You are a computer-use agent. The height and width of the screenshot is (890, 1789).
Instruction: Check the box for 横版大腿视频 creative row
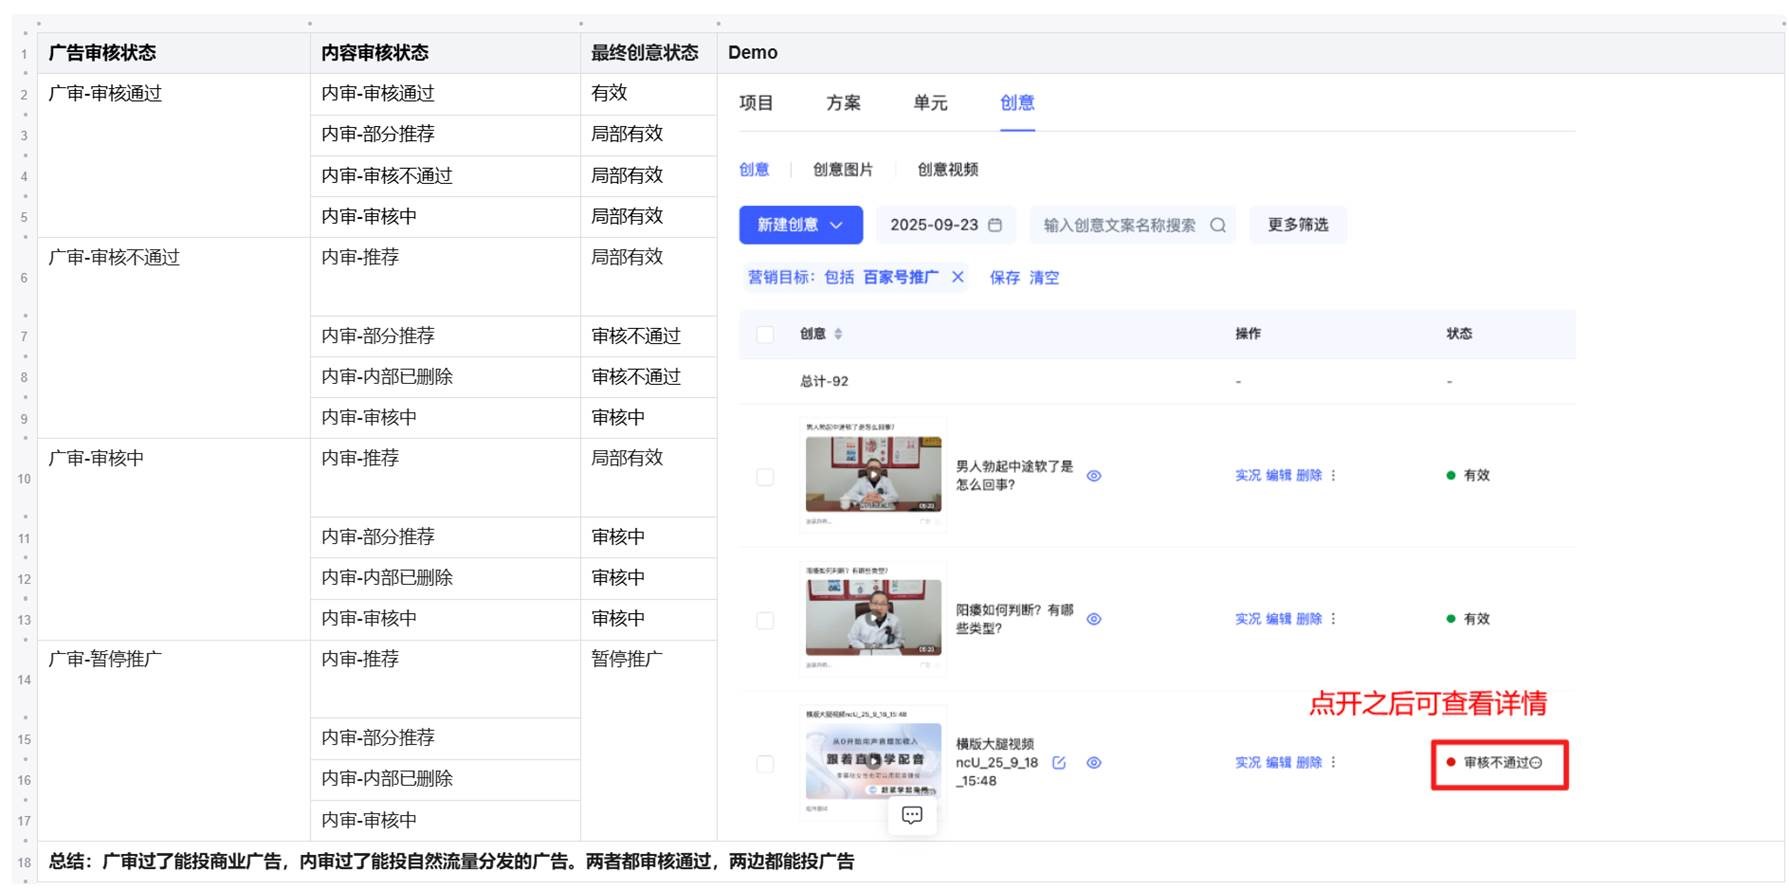(x=765, y=764)
